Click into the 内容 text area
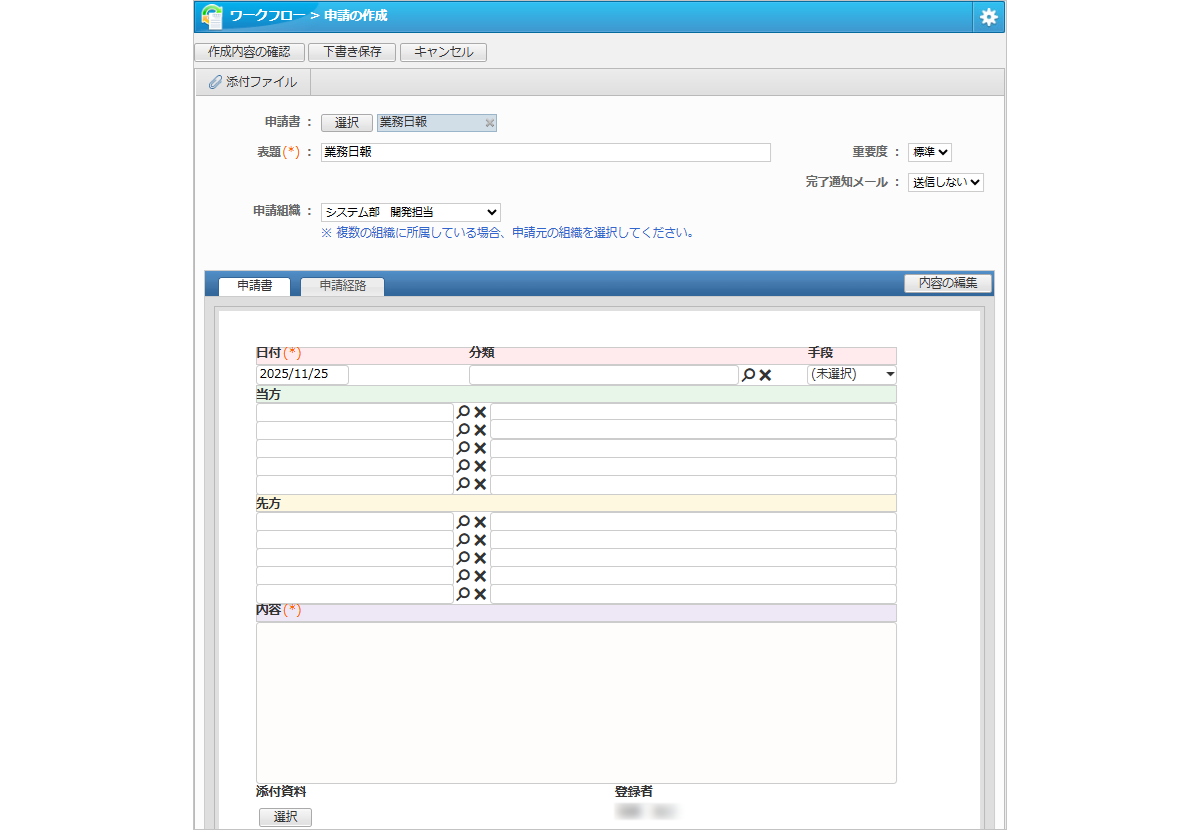The image size is (1200, 830). (x=576, y=702)
